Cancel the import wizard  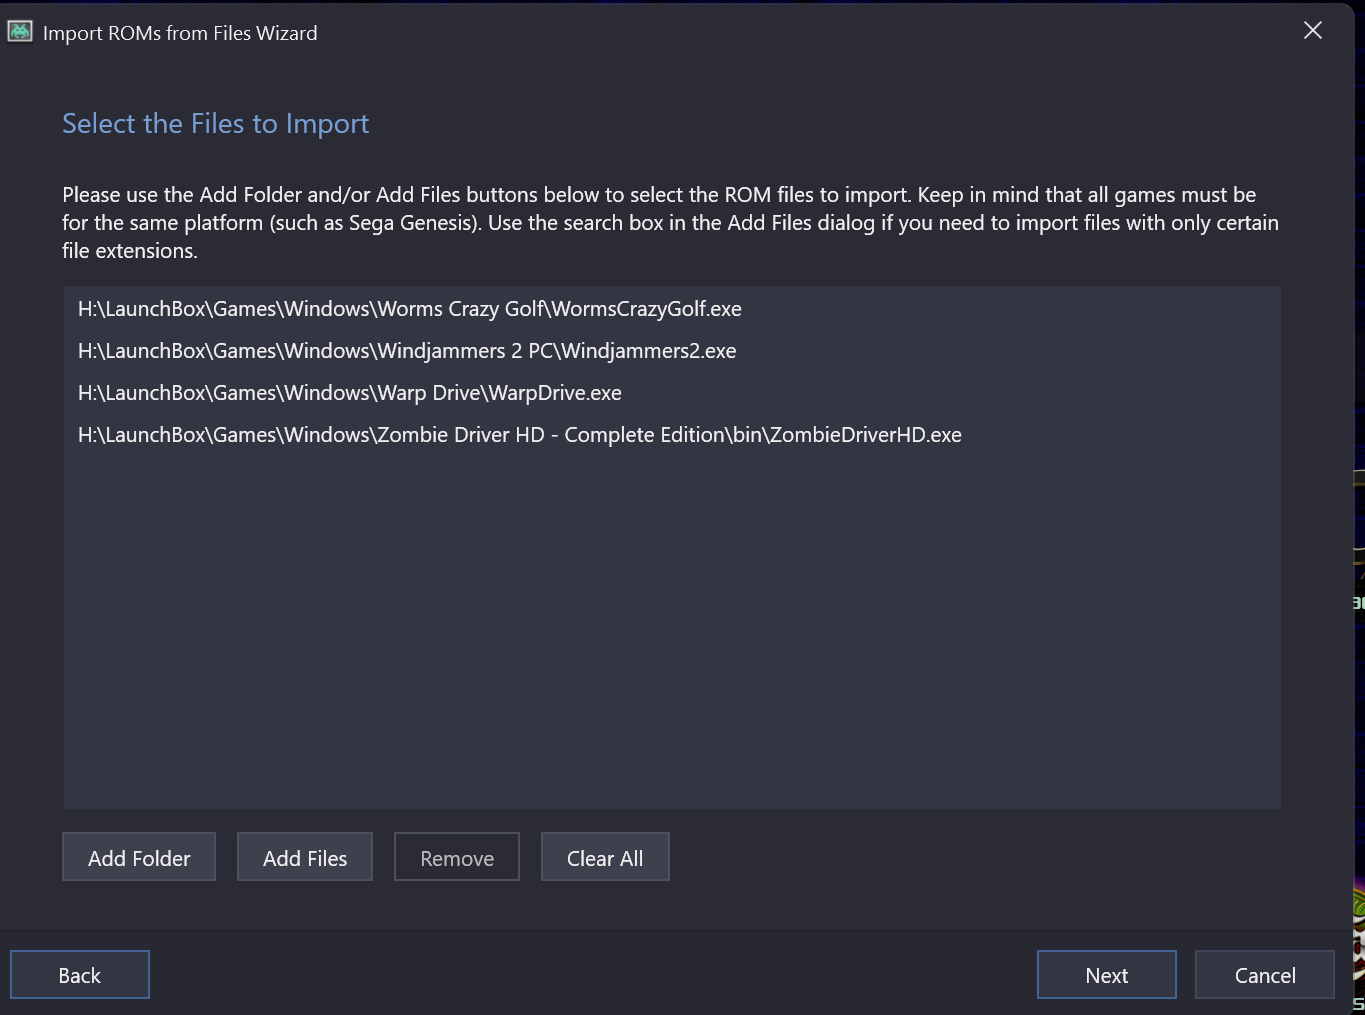coord(1265,975)
